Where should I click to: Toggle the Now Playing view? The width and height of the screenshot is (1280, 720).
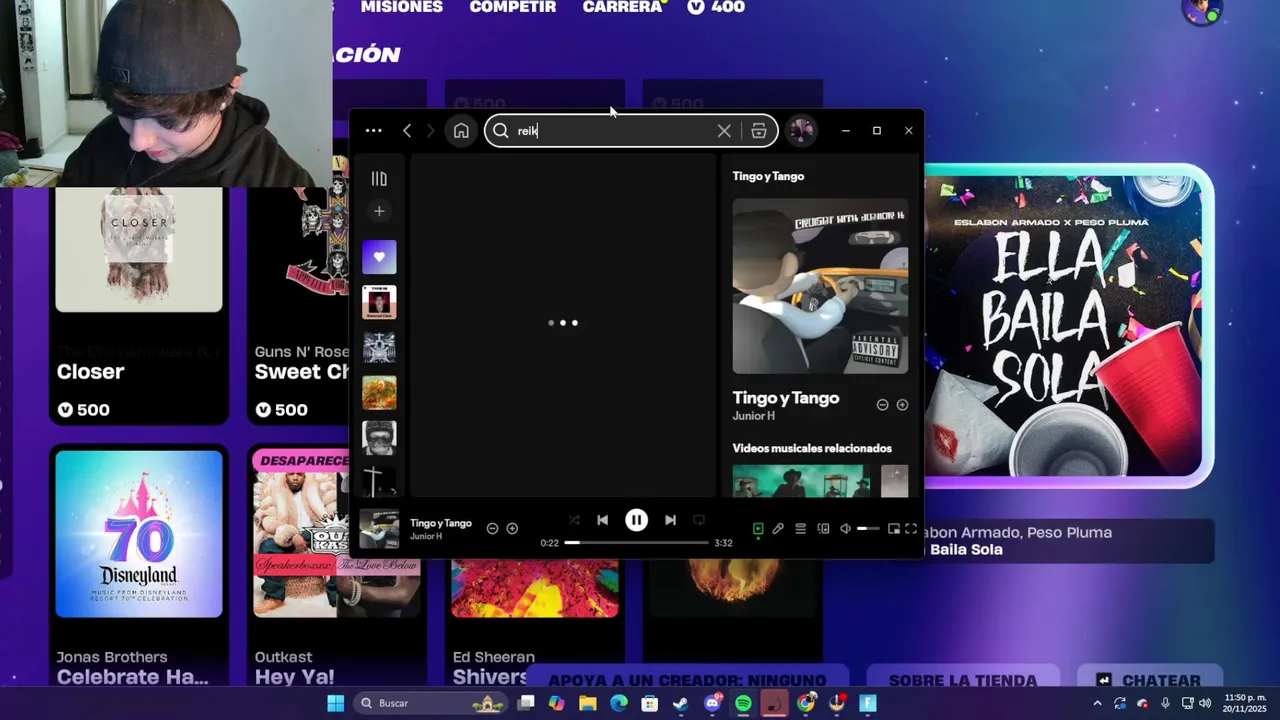[x=758, y=529]
